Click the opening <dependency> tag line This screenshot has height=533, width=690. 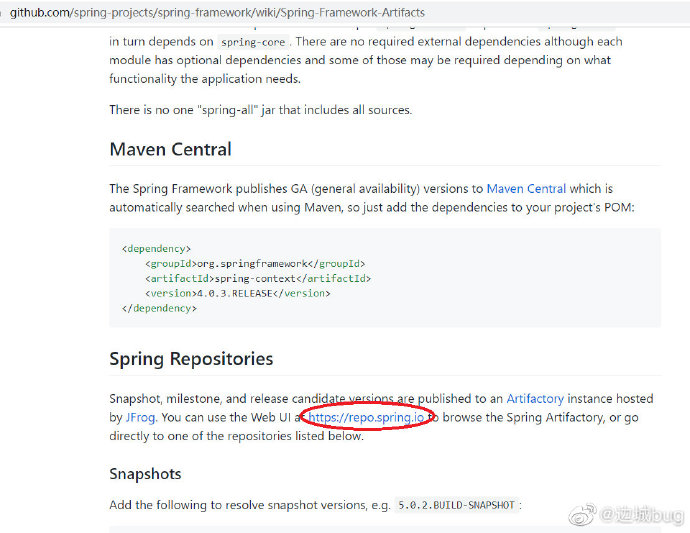pyautogui.click(x=156, y=249)
